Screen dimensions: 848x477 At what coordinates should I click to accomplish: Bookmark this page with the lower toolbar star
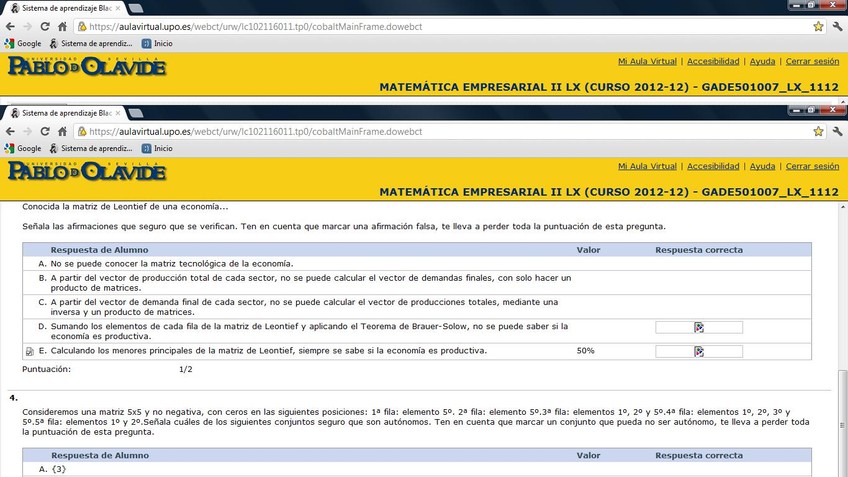click(x=818, y=131)
